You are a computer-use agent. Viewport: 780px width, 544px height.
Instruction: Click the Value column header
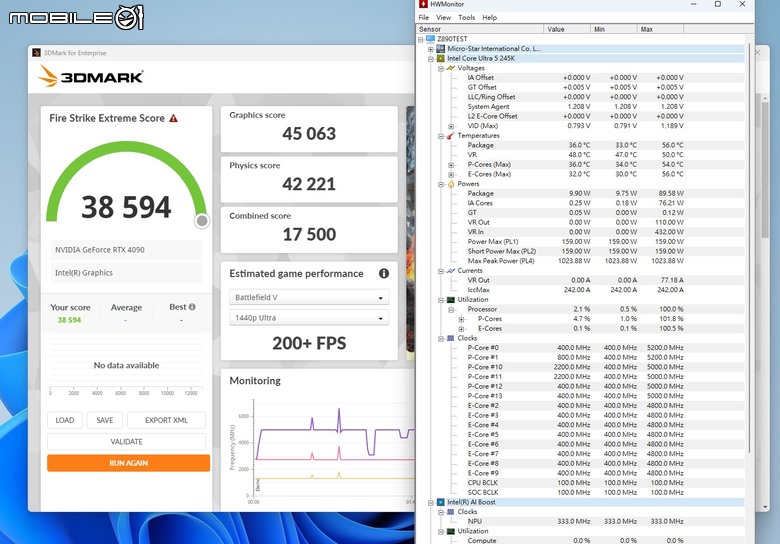point(567,29)
